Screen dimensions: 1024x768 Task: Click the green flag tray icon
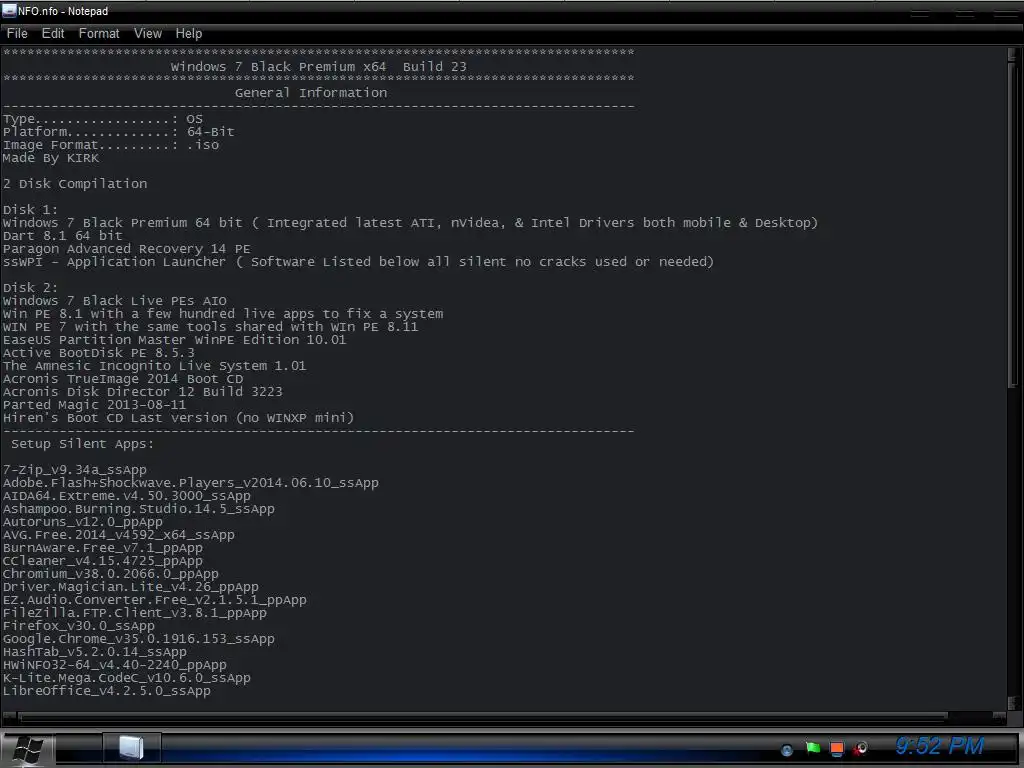coord(812,748)
